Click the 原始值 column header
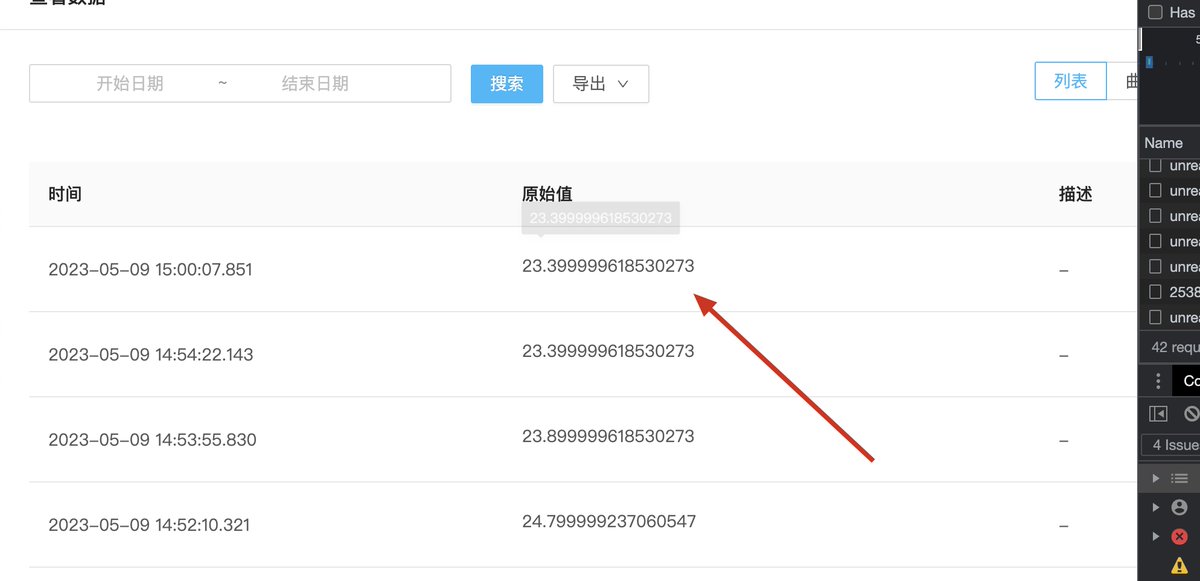The image size is (1200, 581). pos(547,194)
